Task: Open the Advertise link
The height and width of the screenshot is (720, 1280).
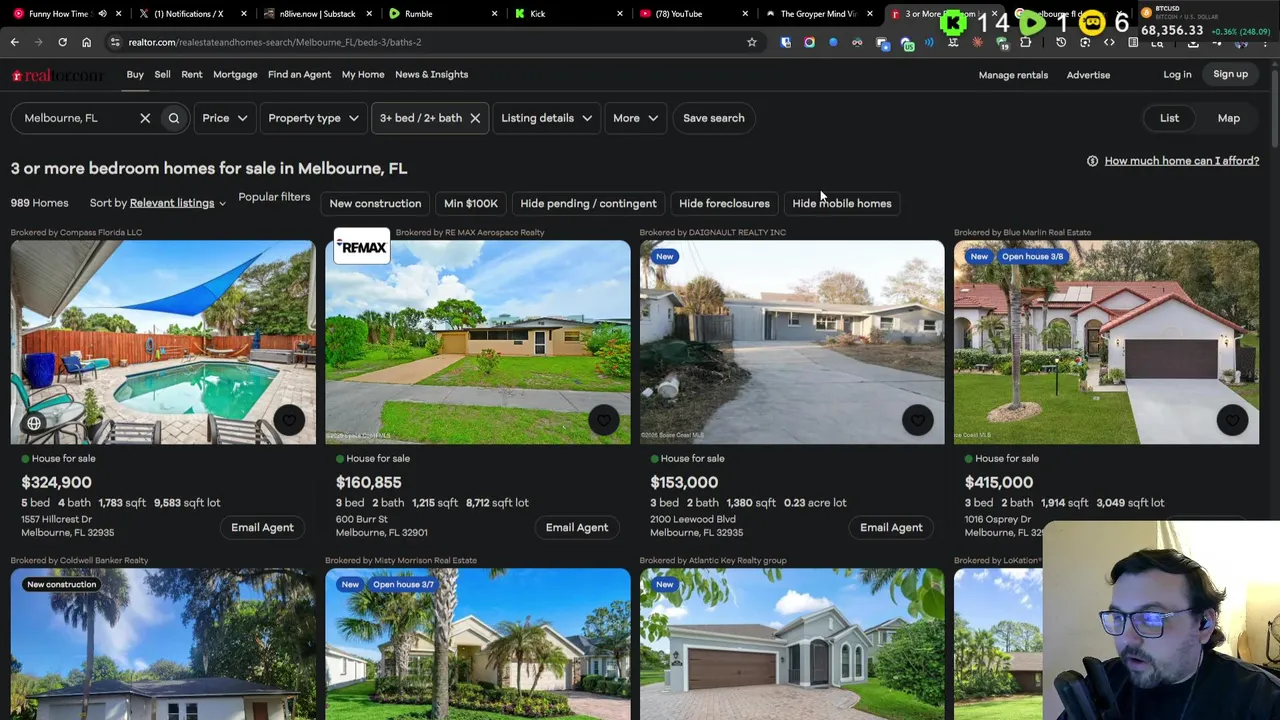Action: [x=1088, y=75]
